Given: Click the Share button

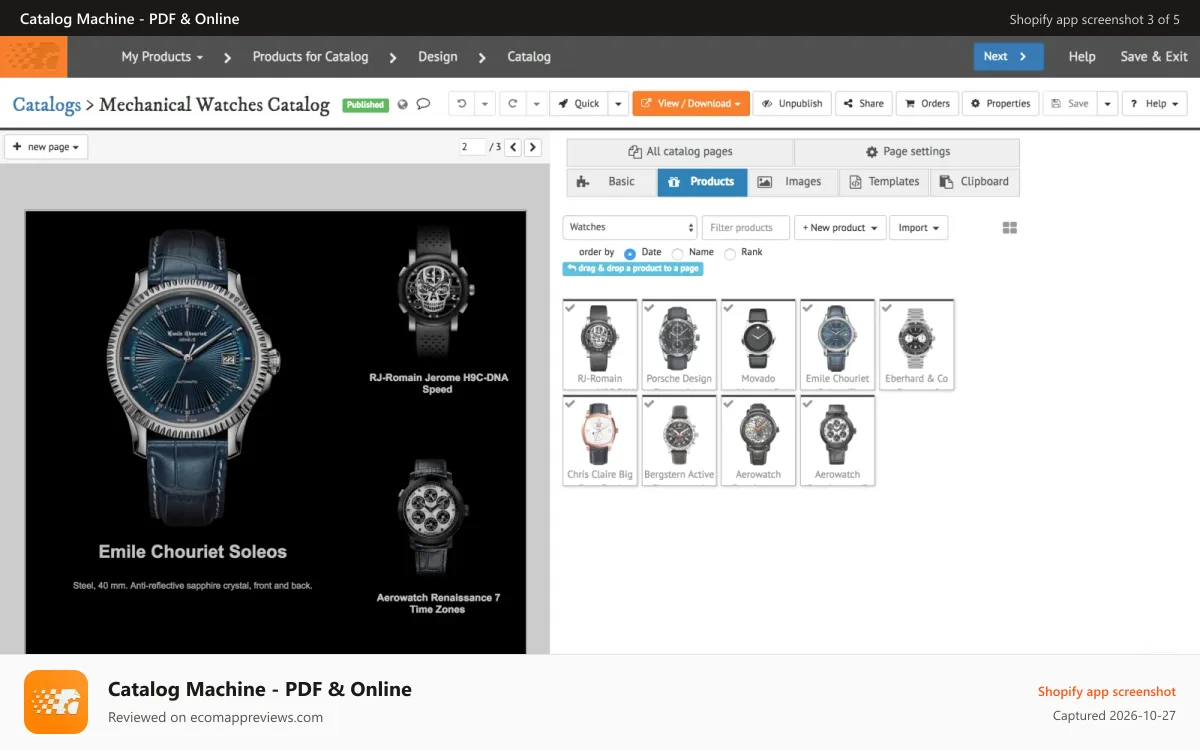Looking at the screenshot, I should tap(863, 104).
